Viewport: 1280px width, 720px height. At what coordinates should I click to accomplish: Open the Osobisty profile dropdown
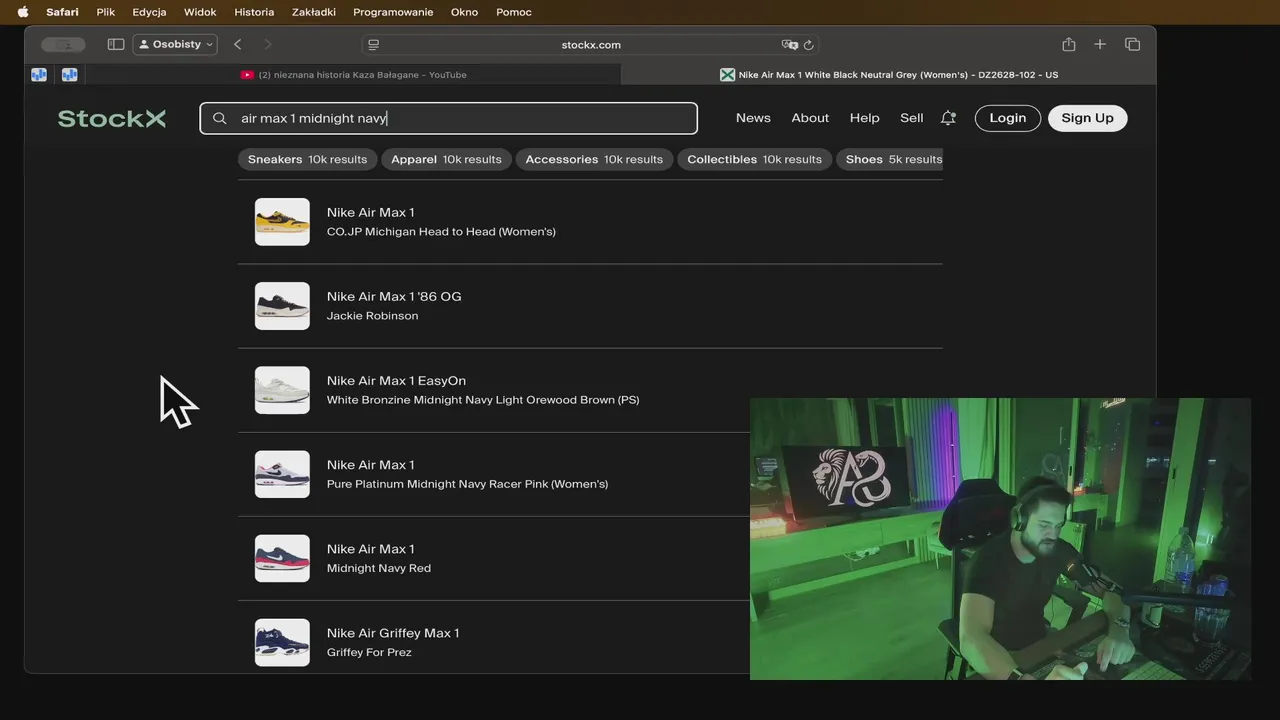coord(175,44)
